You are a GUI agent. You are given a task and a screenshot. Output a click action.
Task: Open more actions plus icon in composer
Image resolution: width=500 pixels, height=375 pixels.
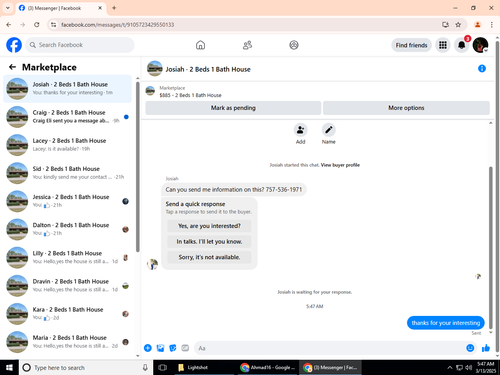pos(148,348)
